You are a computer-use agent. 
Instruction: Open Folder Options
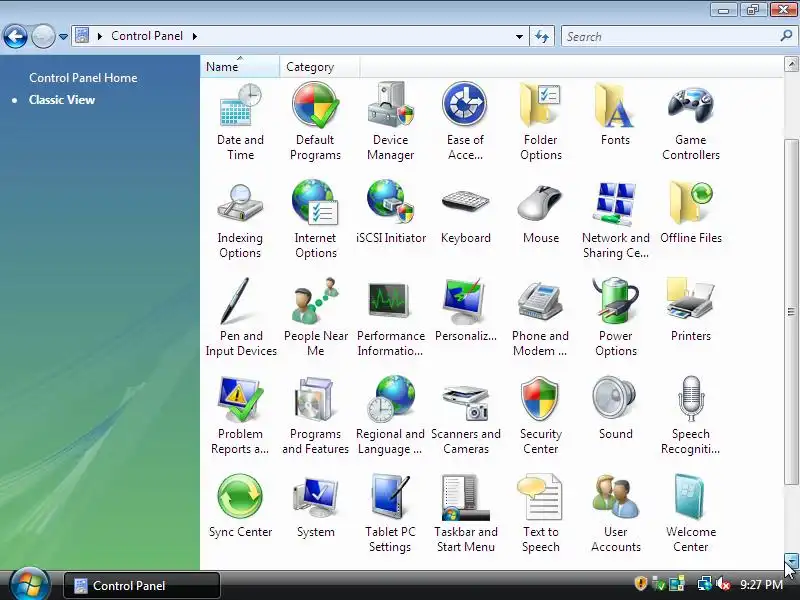pos(540,122)
